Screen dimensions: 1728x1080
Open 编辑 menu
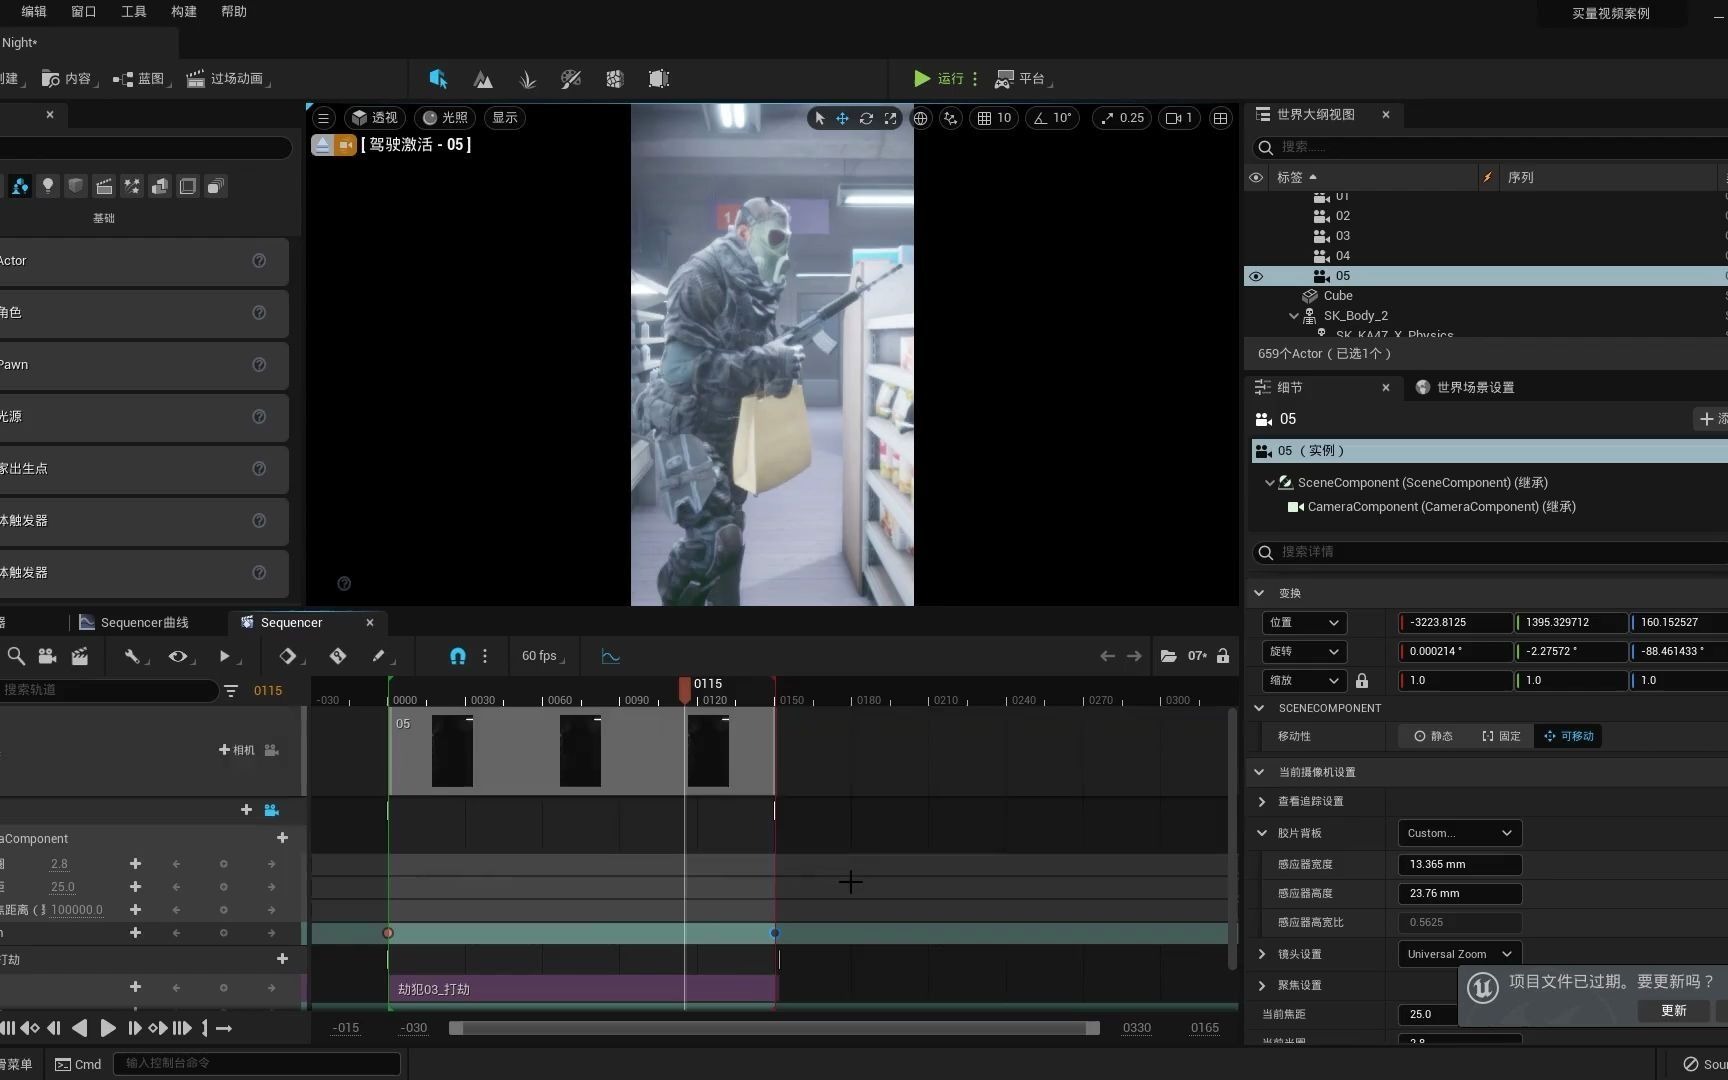(x=34, y=12)
